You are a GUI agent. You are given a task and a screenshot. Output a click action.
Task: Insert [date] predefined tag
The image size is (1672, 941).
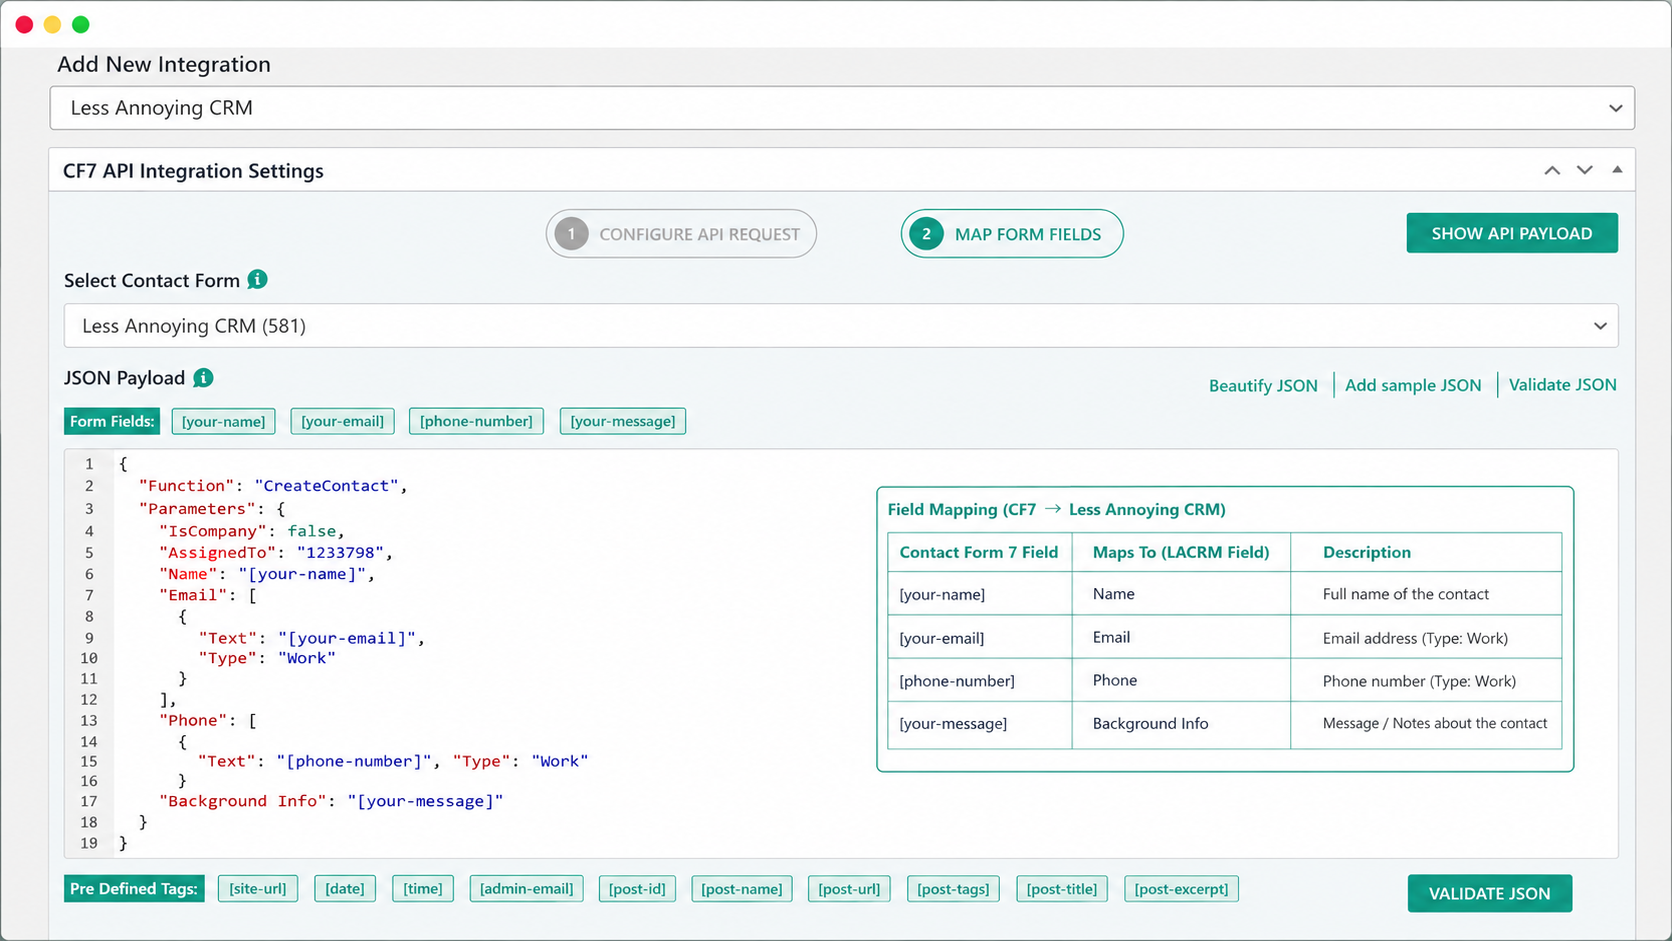[345, 889]
